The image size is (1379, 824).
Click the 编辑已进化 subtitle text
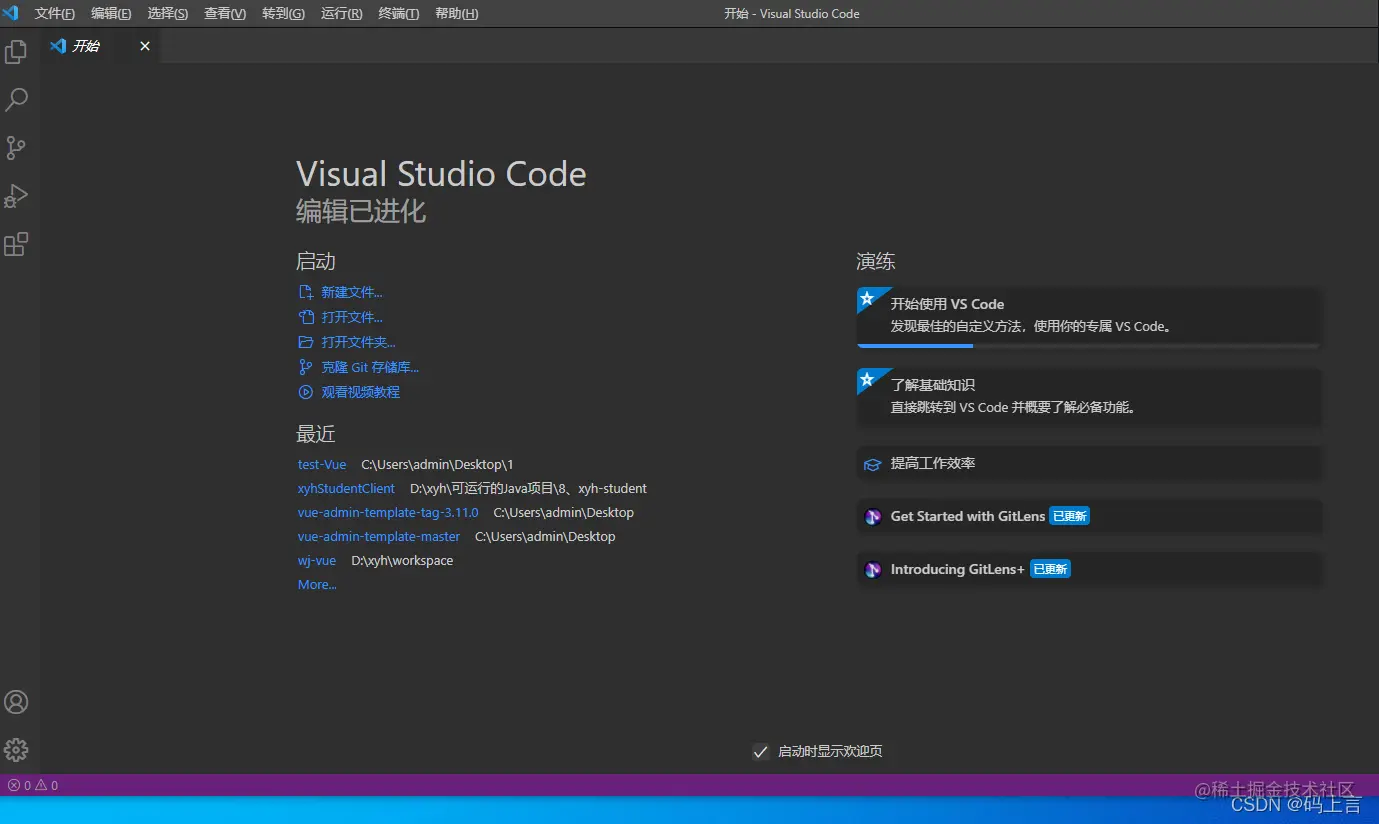(361, 211)
